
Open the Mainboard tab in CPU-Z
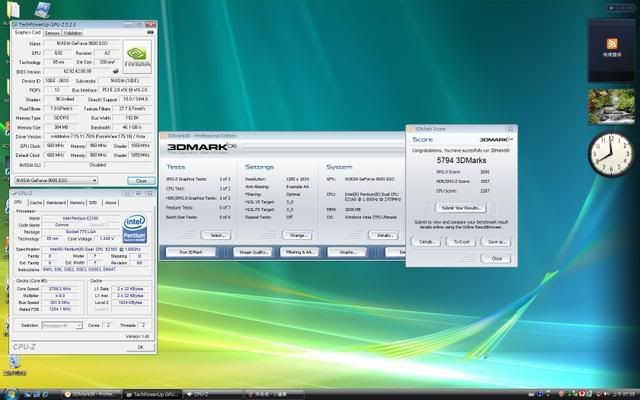56,203
